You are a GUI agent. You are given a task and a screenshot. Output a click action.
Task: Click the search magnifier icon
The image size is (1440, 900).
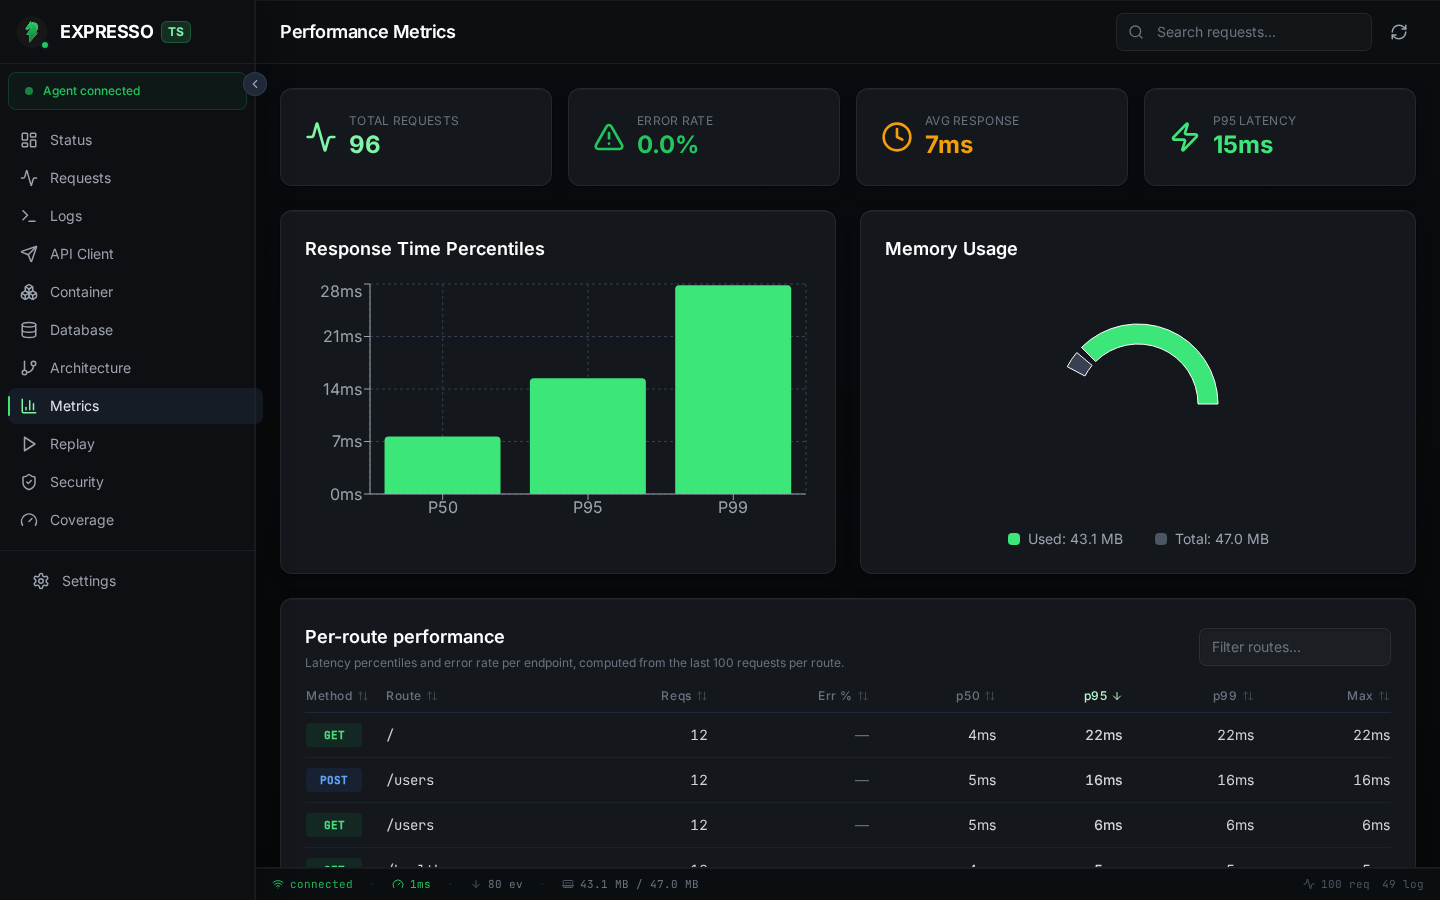(x=1136, y=32)
